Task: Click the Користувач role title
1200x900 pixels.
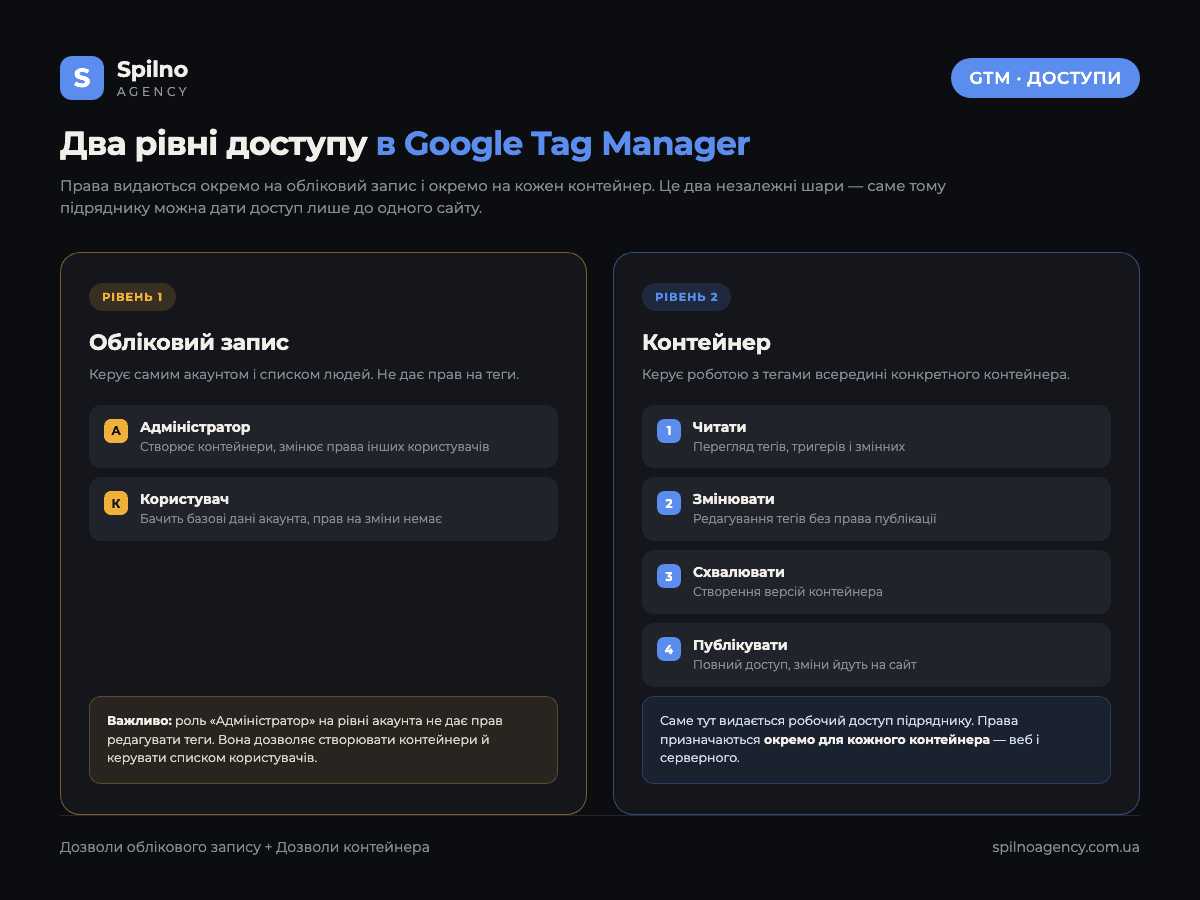Action: 185,499
